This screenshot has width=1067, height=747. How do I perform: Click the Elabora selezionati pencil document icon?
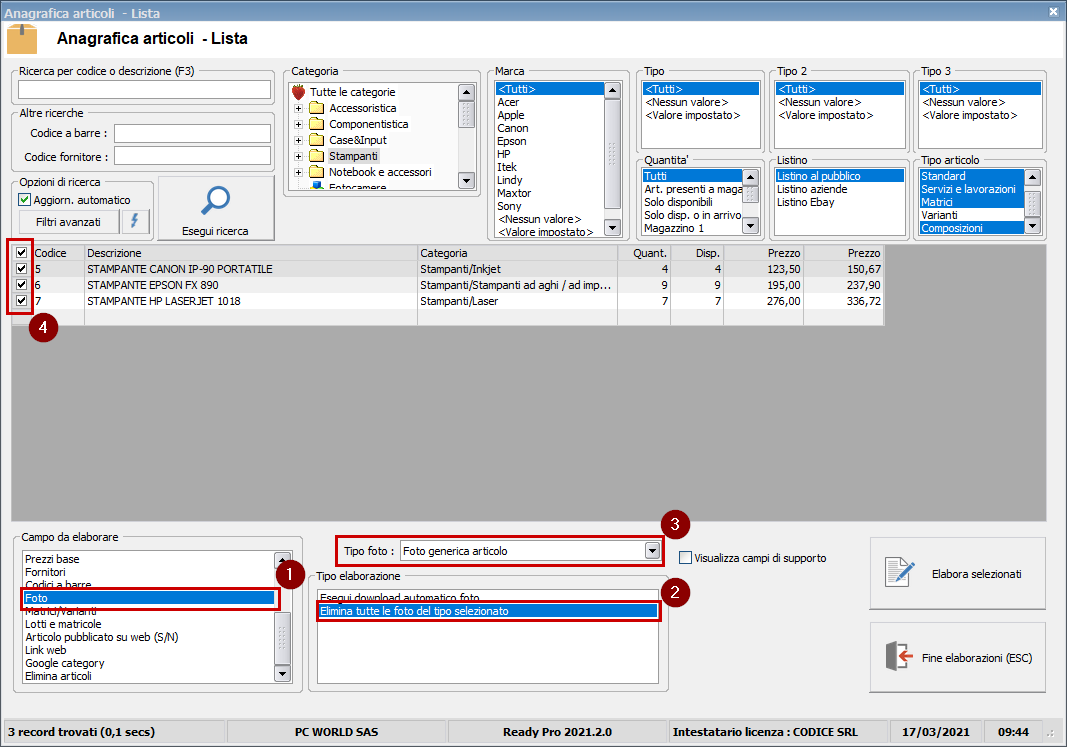[900, 572]
